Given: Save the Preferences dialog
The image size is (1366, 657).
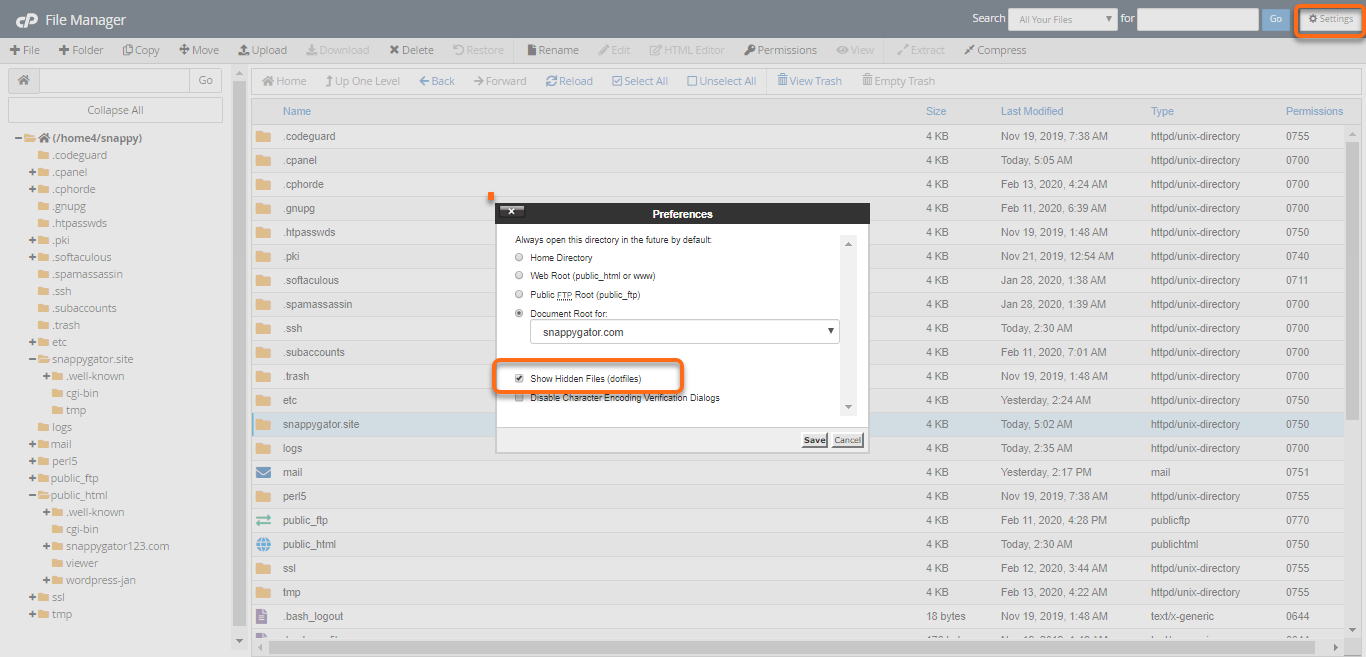Looking at the screenshot, I should coord(814,440).
